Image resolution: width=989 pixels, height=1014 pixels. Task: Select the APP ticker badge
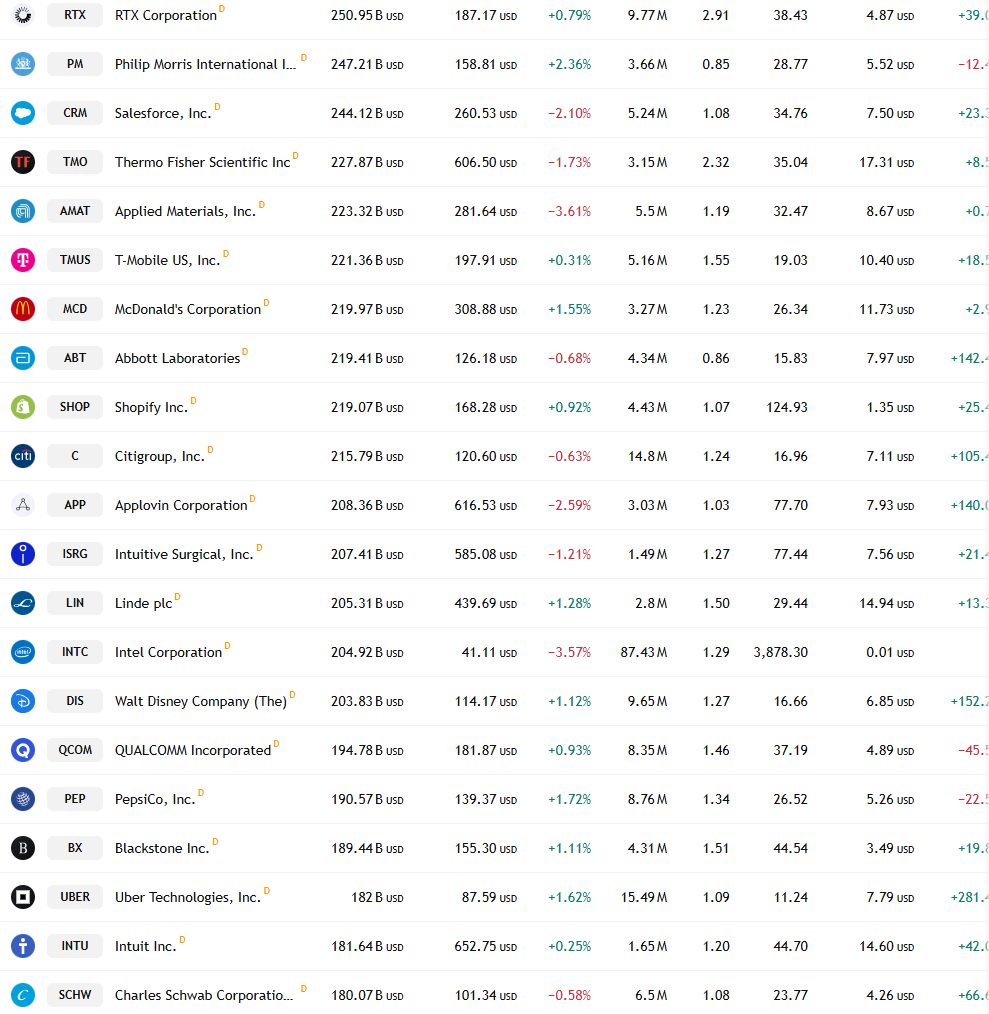(x=75, y=505)
